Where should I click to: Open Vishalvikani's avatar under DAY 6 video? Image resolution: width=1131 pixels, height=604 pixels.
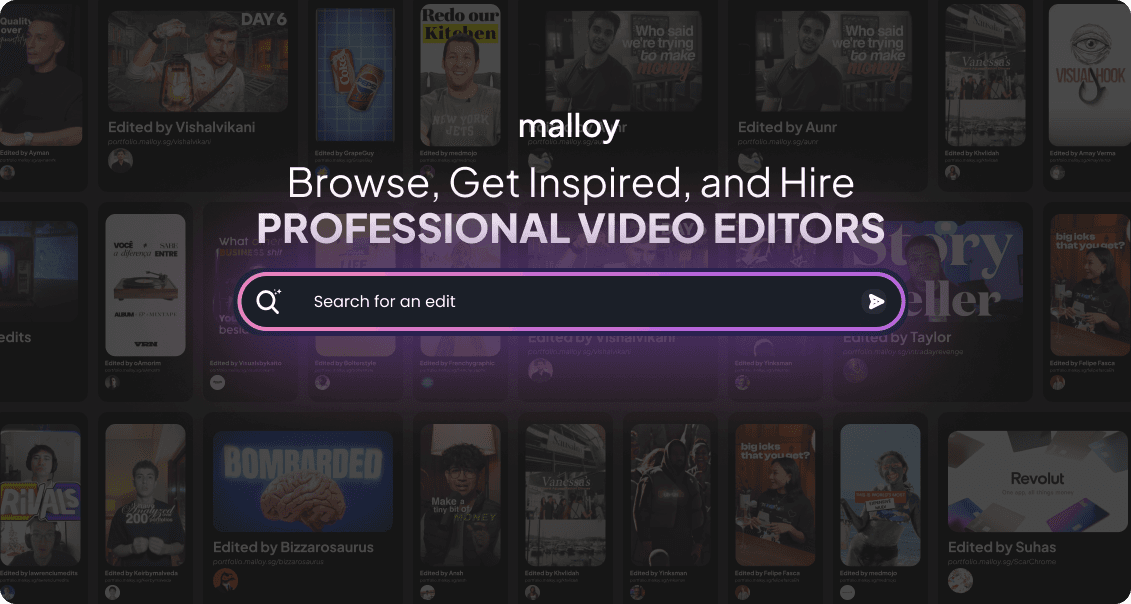[x=120, y=162]
